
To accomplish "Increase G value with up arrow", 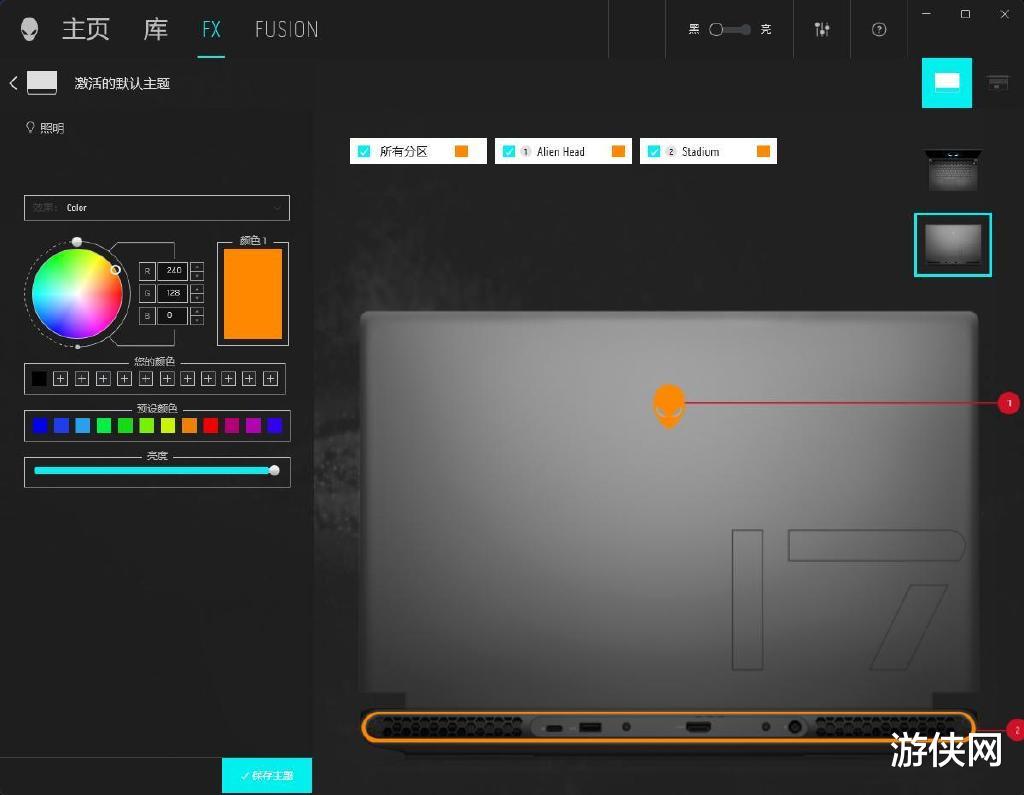I will click(x=197, y=289).
